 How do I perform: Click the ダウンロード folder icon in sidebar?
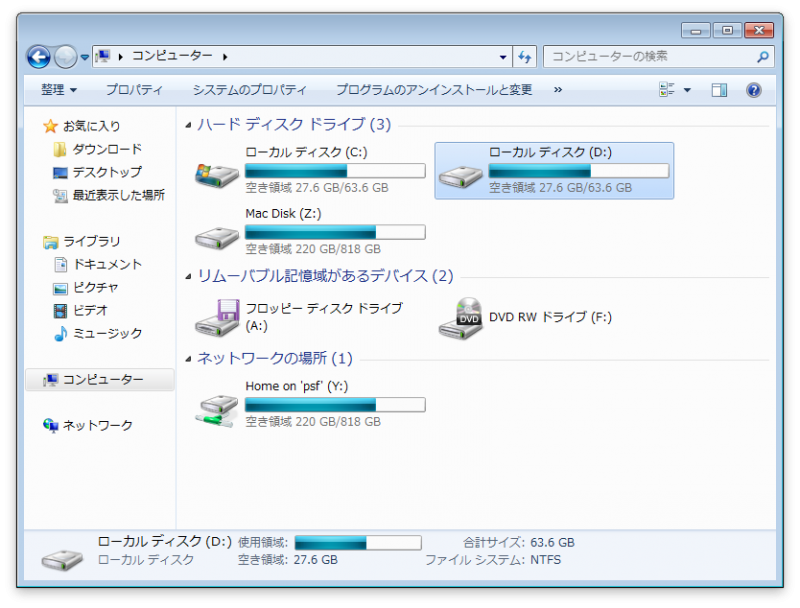(x=60, y=149)
